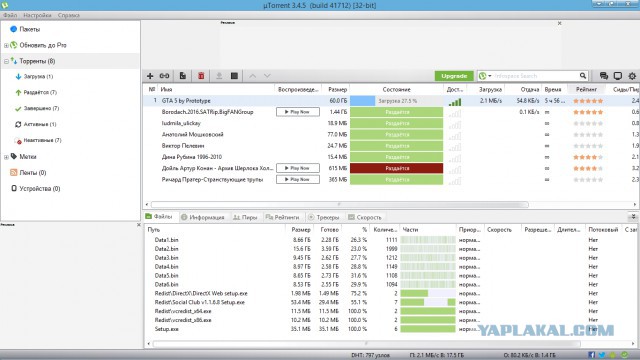Sort by the Состояние column header
640x360 pixels.
pos(396,89)
